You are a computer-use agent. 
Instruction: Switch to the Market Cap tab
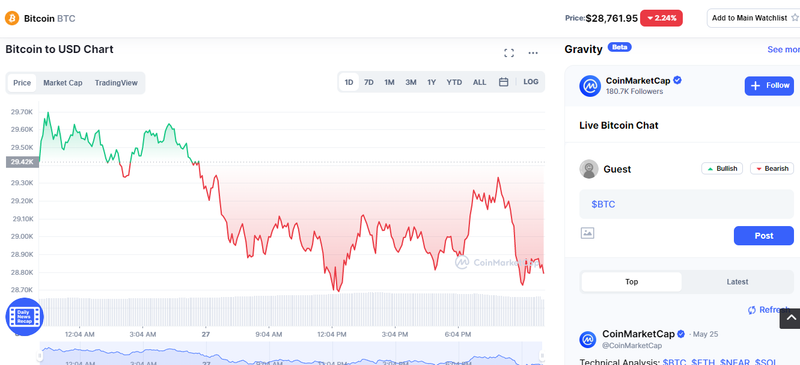63,83
